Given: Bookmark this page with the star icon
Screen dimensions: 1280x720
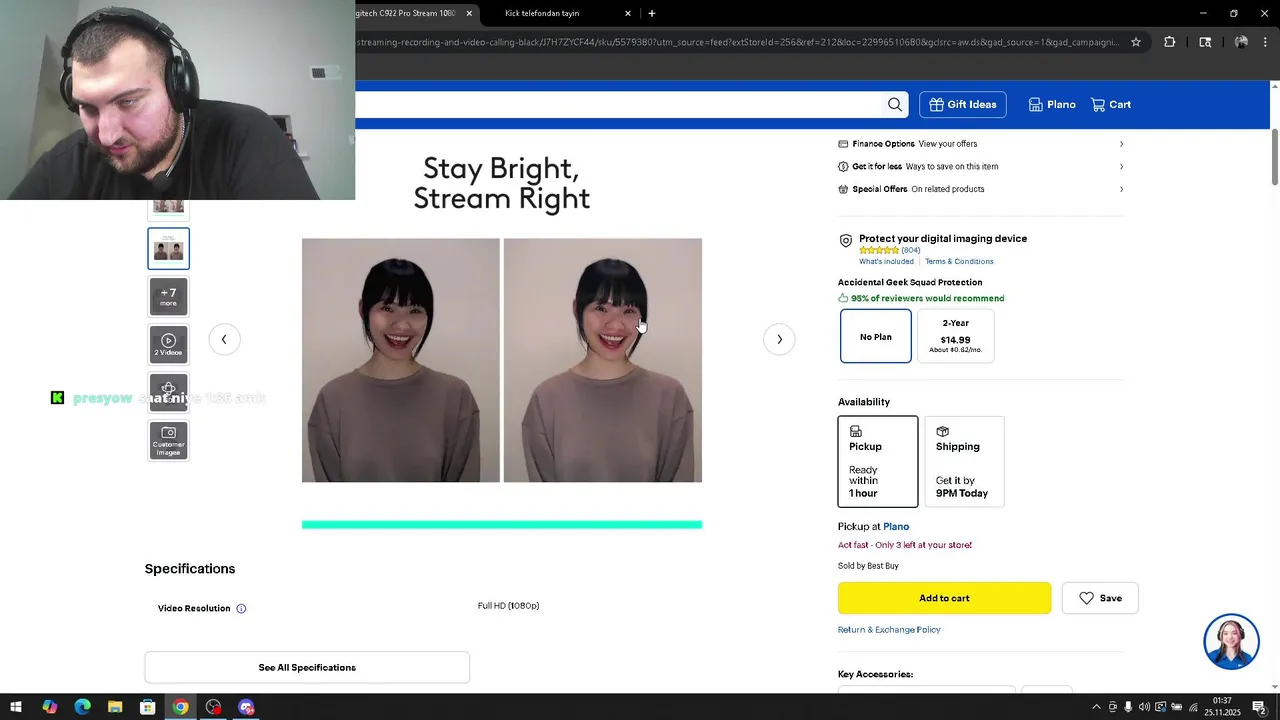Looking at the screenshot, I should point(1136,42).
